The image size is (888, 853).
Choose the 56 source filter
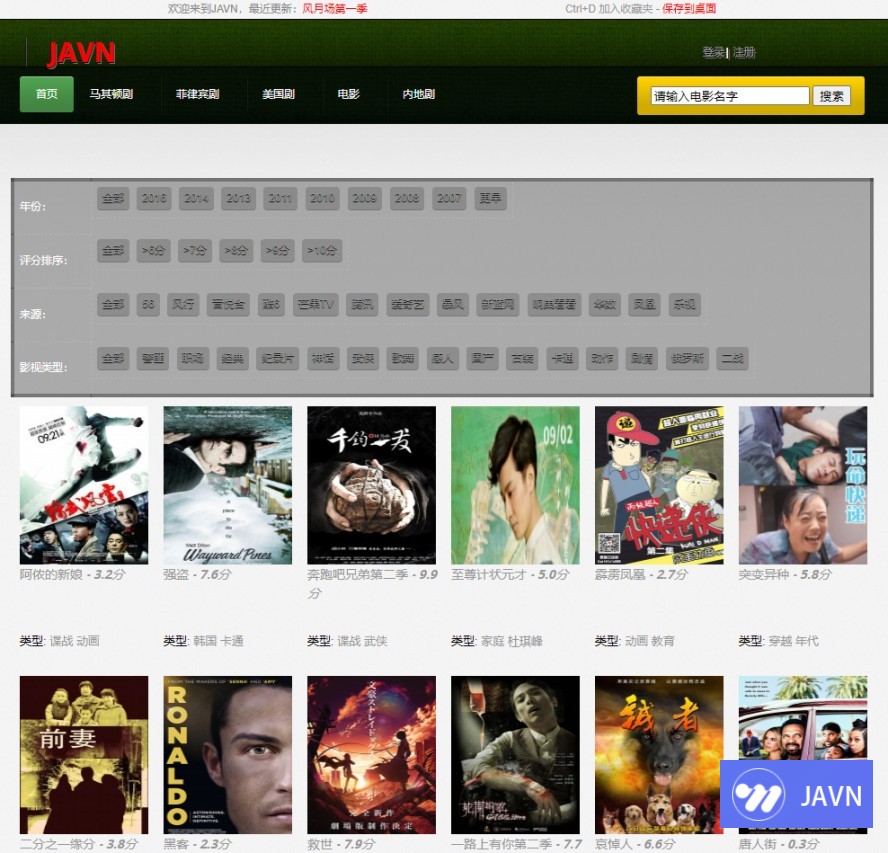148,305
